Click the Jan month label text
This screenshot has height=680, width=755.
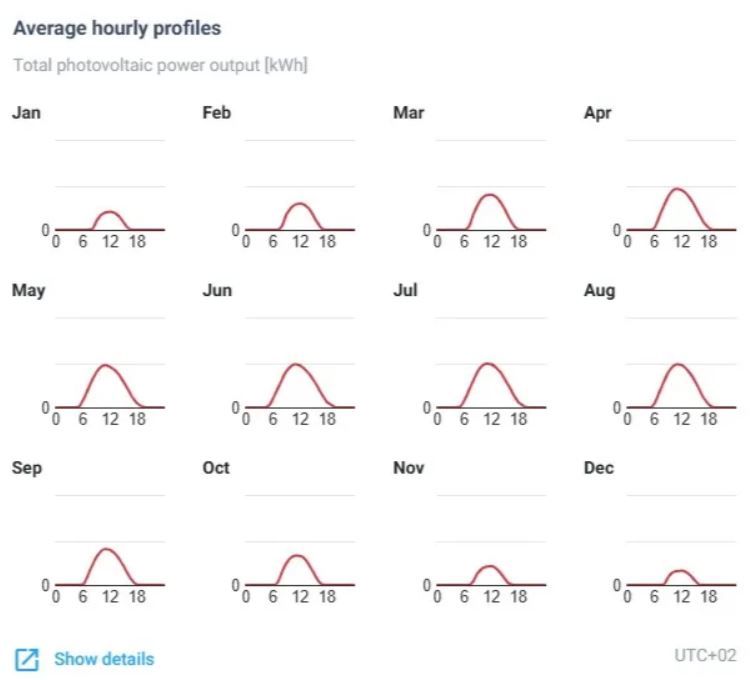(26, 113)
